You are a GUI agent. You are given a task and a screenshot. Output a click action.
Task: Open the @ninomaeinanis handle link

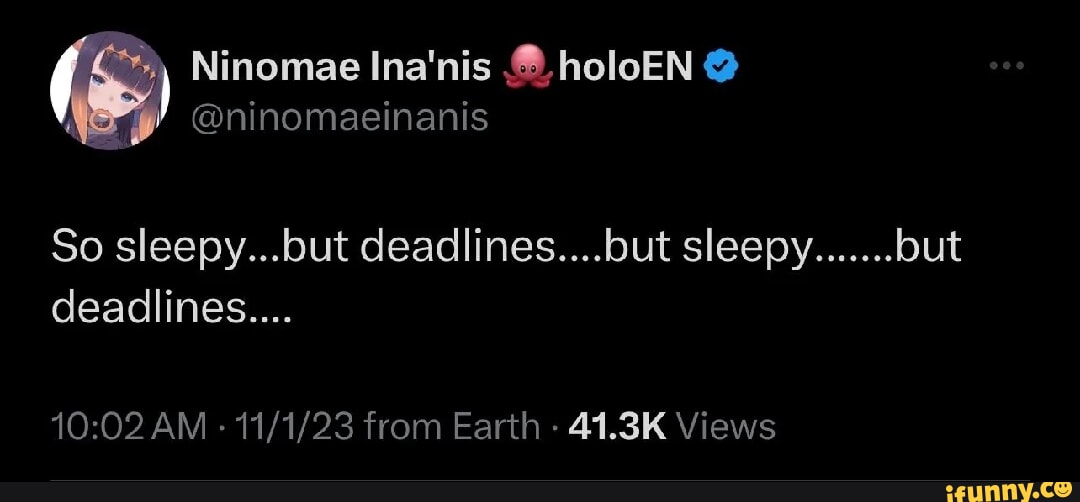click(338, 118)
